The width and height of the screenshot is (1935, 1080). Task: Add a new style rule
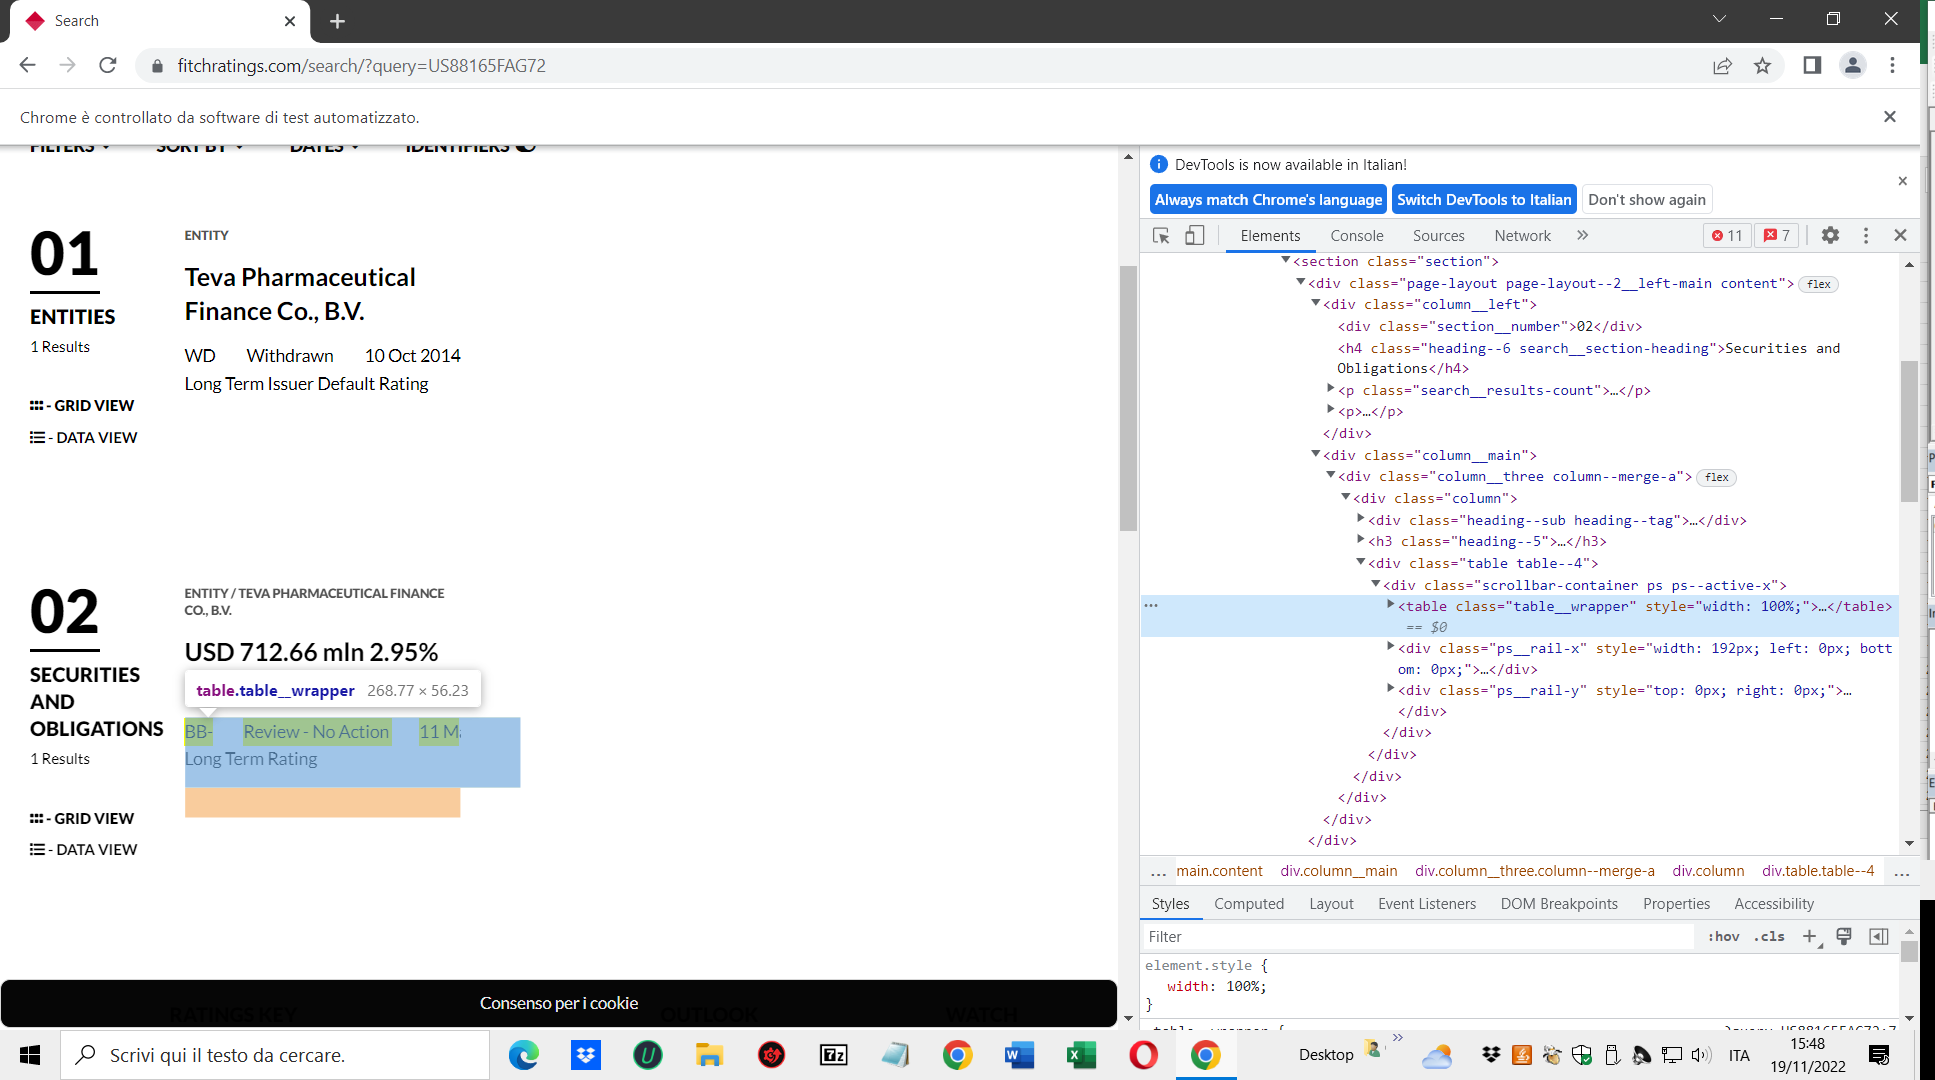click(x=1810, y=936)
